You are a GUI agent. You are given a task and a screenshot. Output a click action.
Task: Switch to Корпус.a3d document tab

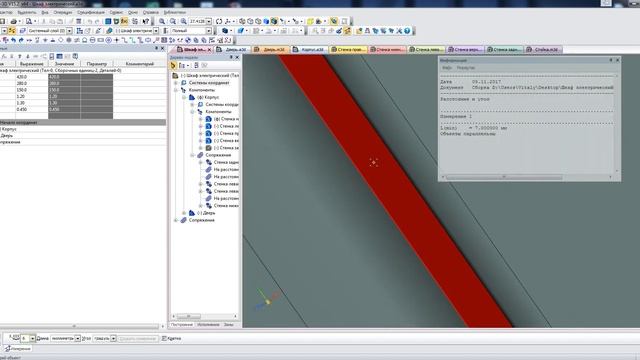point(310,49)
